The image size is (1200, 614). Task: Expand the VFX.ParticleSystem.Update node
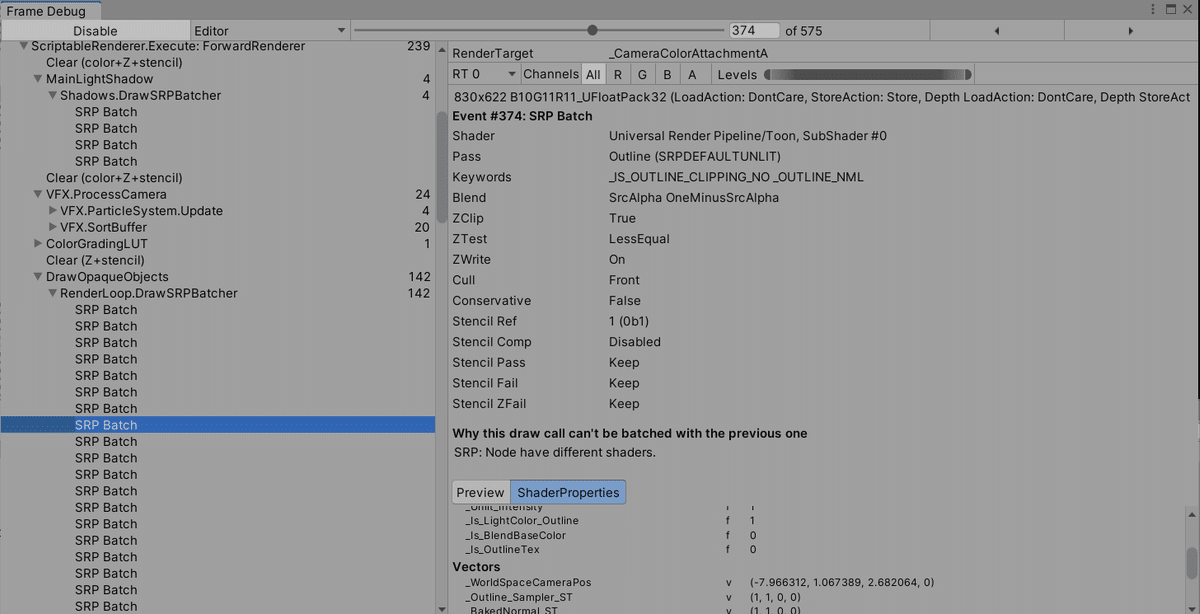(x=53, y=211)
